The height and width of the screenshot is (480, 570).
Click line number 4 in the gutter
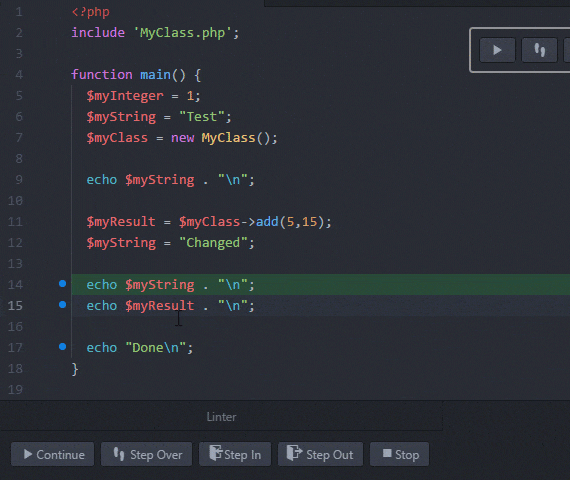(x=19, y=75)
